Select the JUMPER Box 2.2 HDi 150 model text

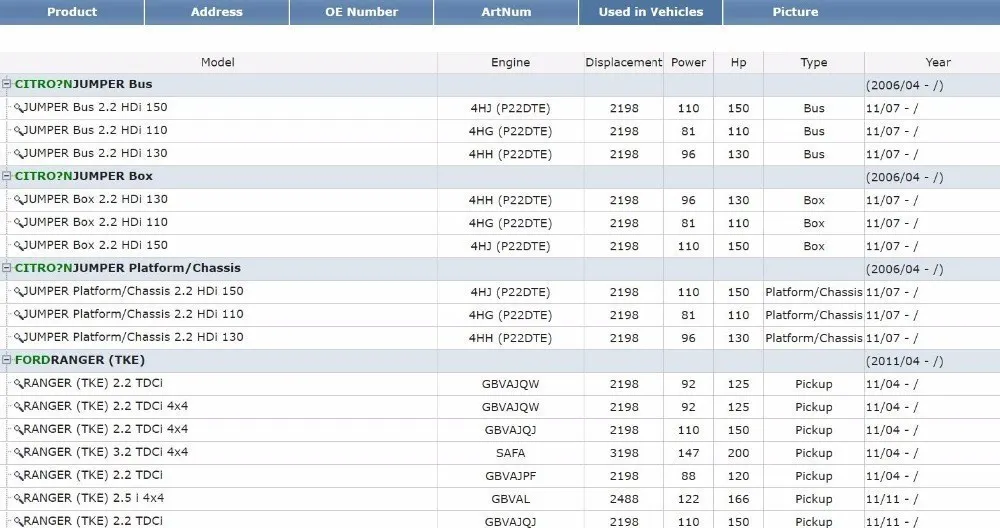click(x=96, y=245)
